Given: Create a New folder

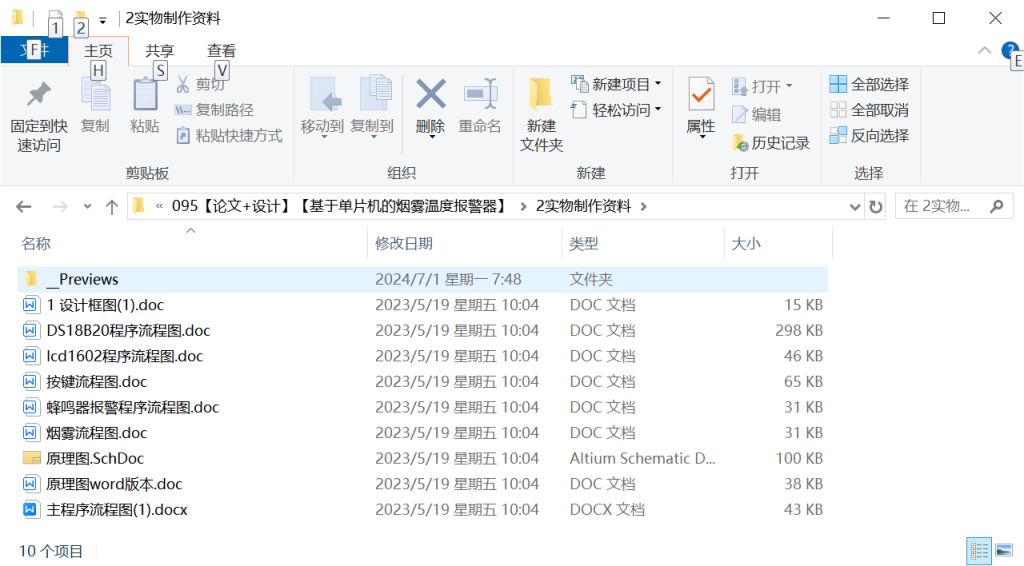Looking at the screenshot, I should [x=541, y=116].
